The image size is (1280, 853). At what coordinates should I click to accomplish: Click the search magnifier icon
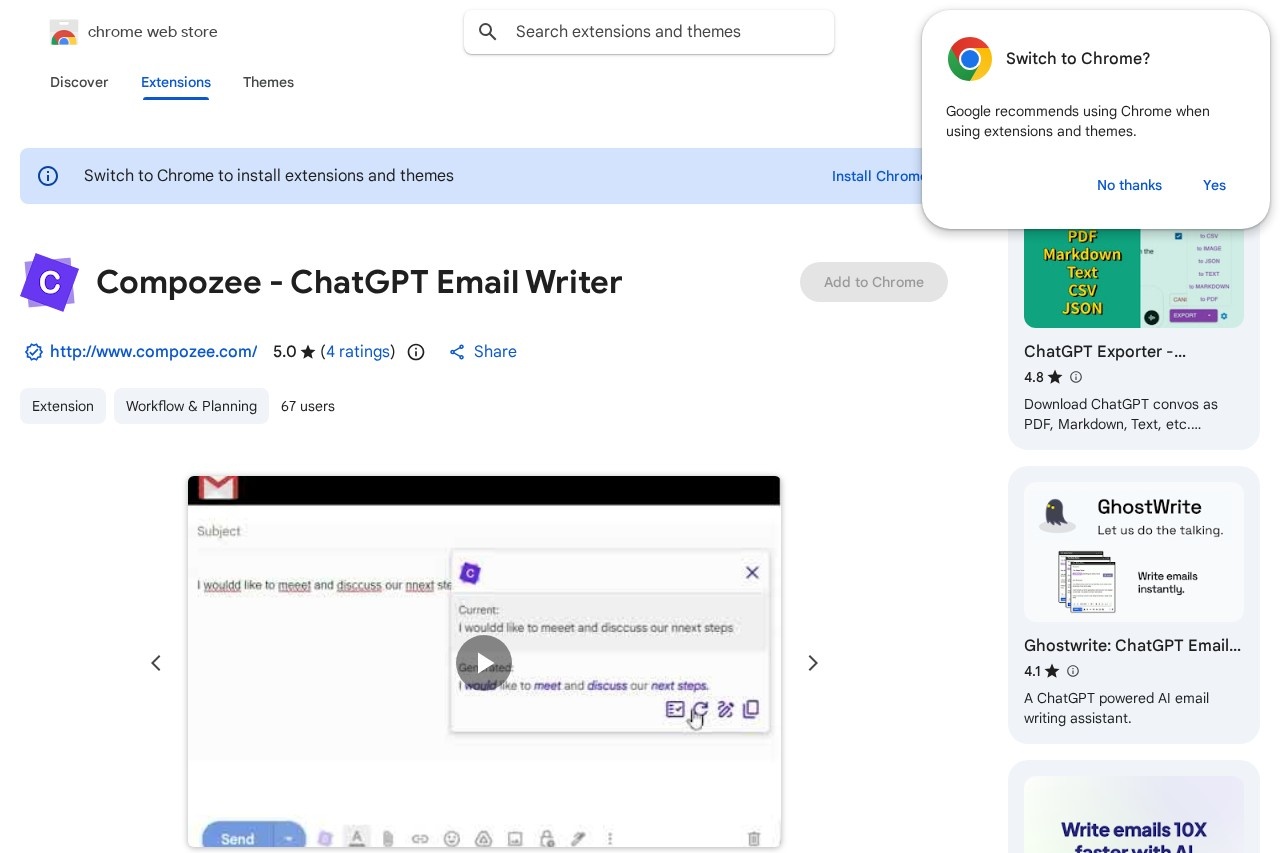tap(488, 32)
